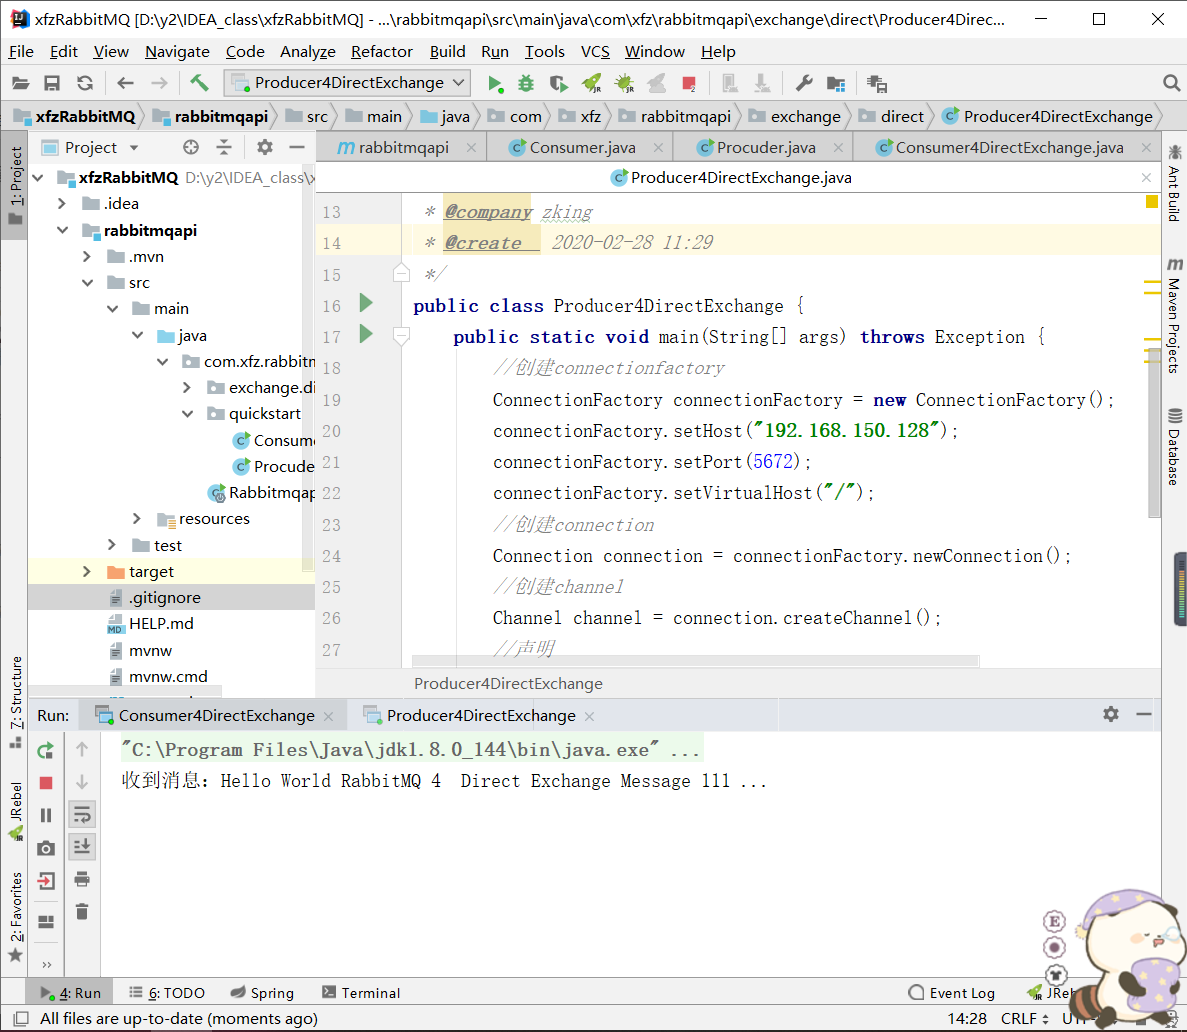Print the console output using printer icon
This screenshot has height=1032, width=1187.
coord(82,879)
